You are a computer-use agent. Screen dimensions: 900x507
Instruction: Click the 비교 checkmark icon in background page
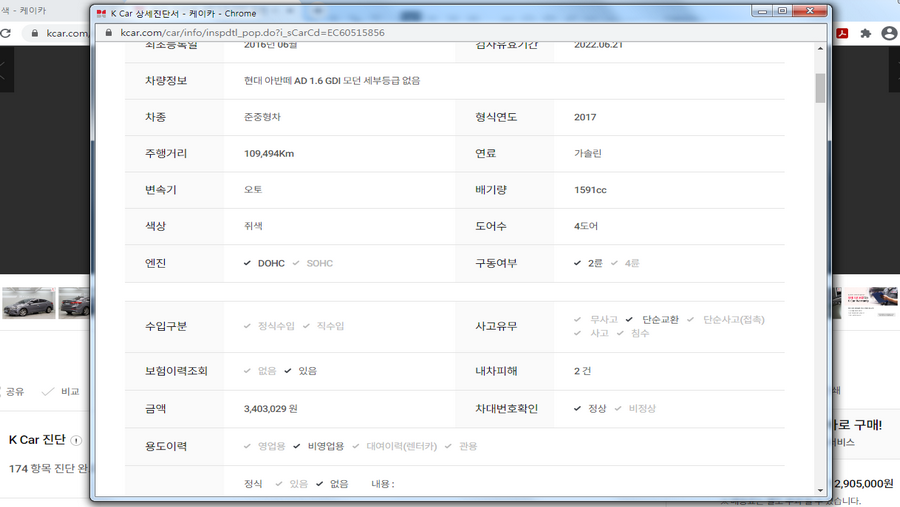click(x=48, y=392)
